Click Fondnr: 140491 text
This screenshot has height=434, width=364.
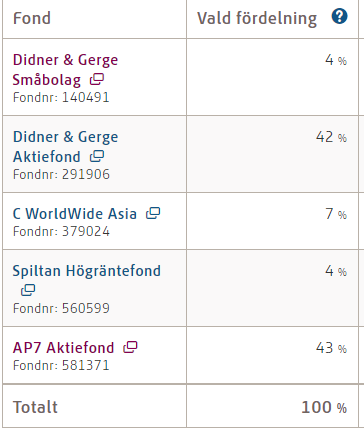61,97
